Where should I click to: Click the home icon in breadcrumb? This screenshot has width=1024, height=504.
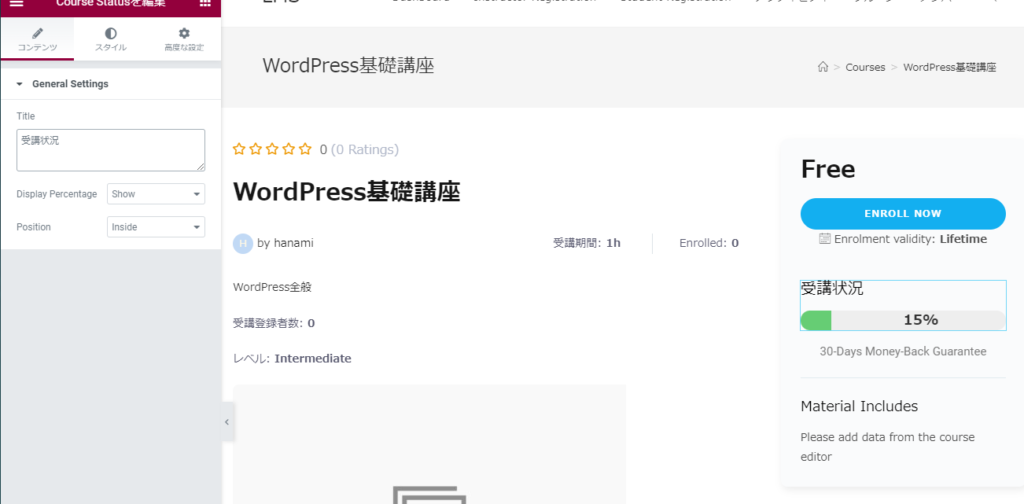[x=823, y=67]
